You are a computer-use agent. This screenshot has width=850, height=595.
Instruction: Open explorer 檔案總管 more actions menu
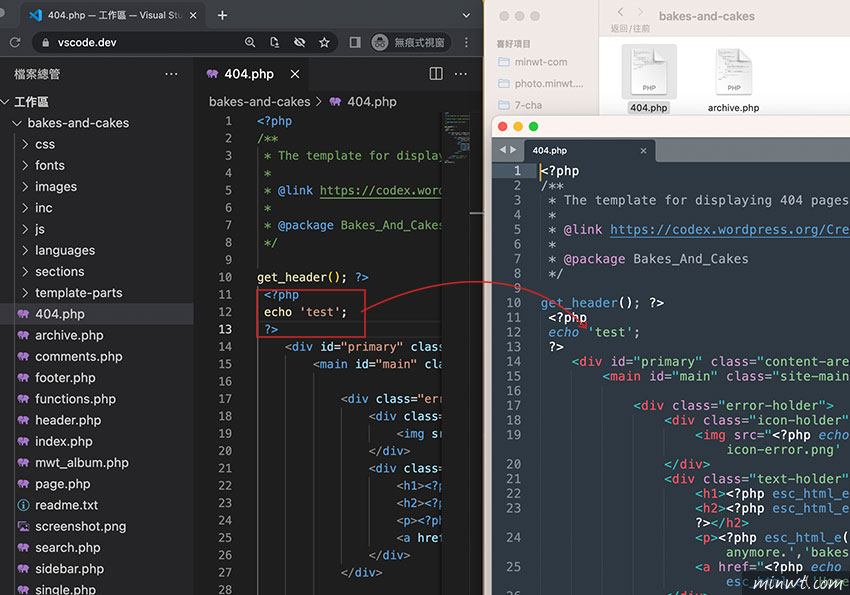point(171,74)
